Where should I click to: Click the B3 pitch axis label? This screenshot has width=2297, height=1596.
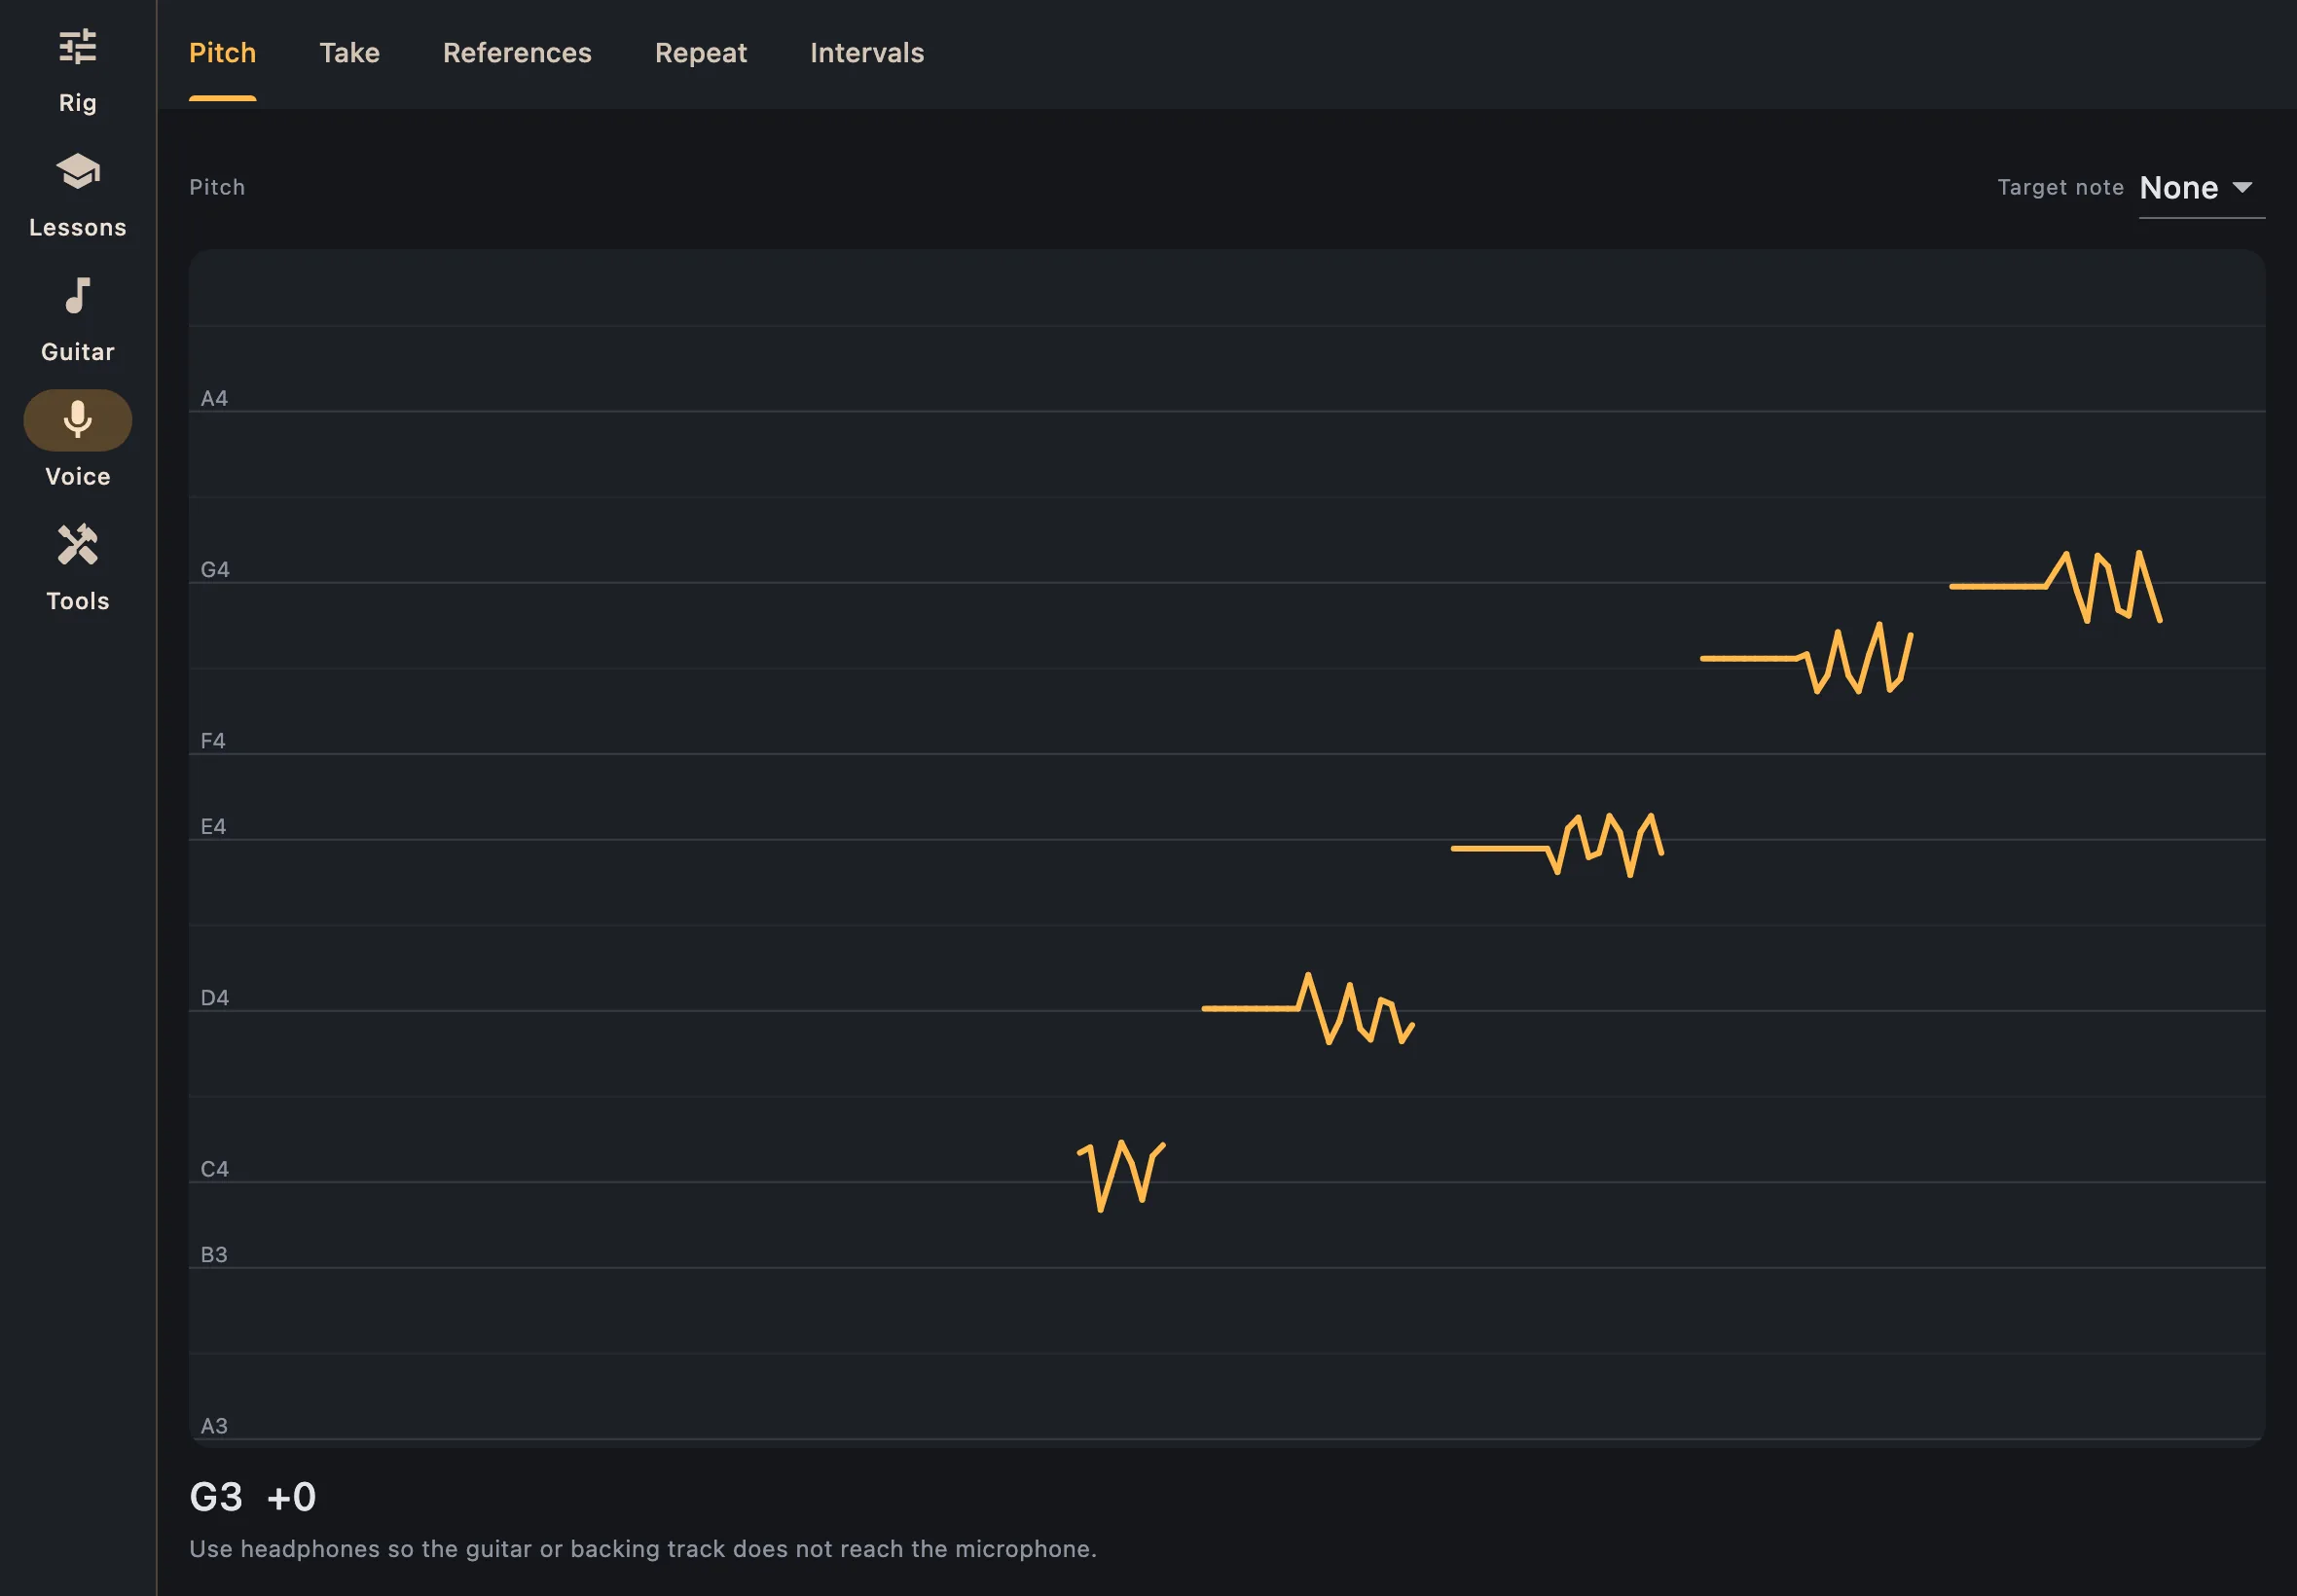(x=214, y=1255)
